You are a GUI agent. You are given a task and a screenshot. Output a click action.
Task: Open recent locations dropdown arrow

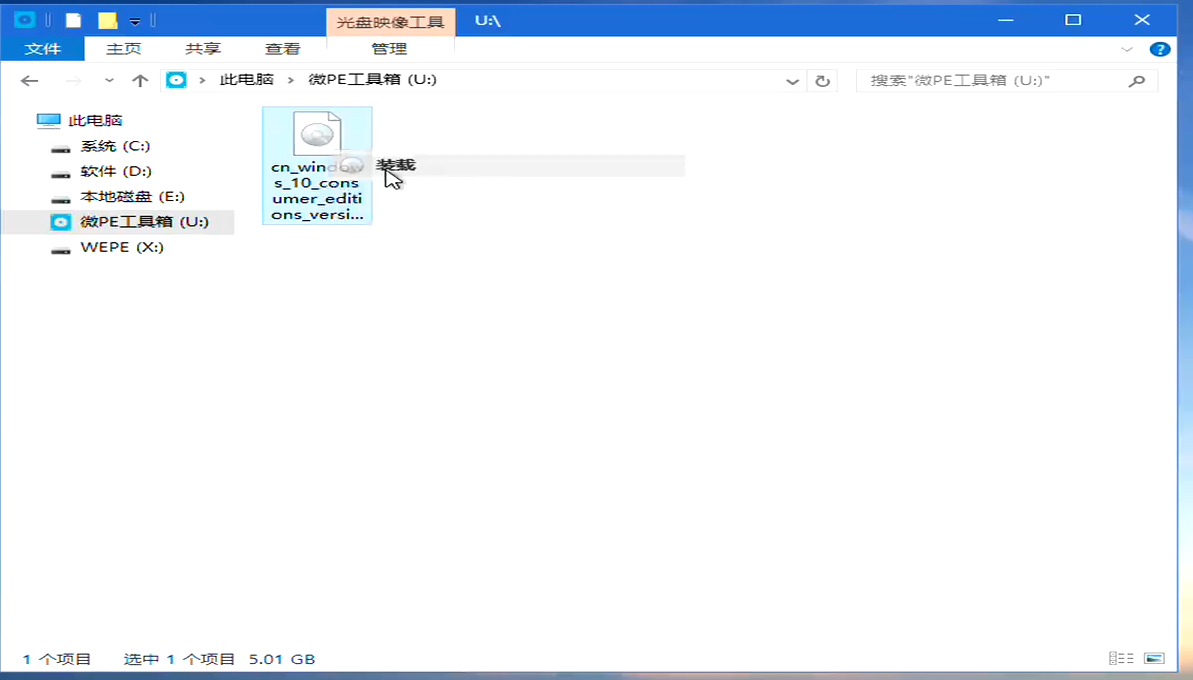point(109,81)
